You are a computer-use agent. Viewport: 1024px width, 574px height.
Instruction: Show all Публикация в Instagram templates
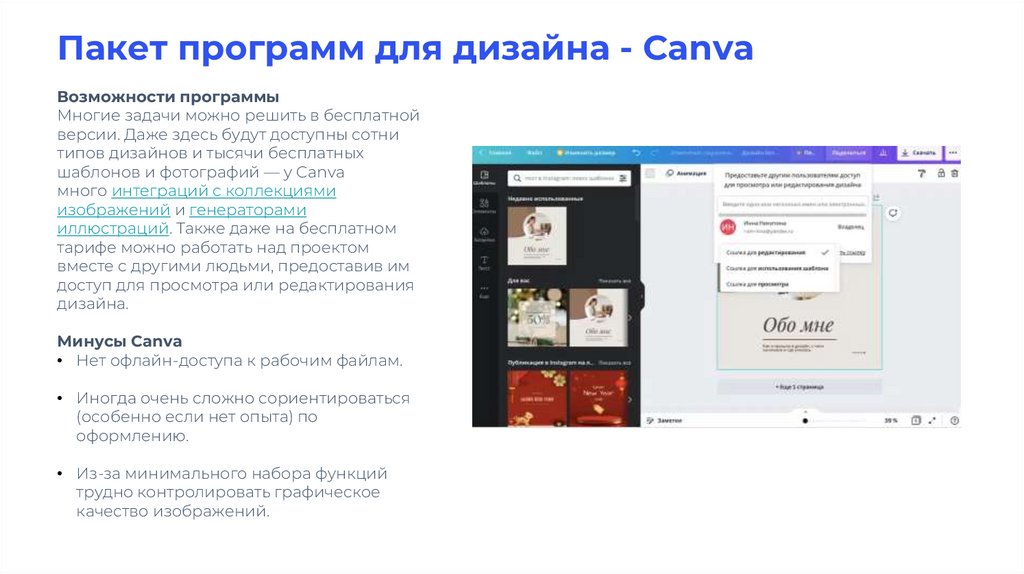[x=615, y=362]
